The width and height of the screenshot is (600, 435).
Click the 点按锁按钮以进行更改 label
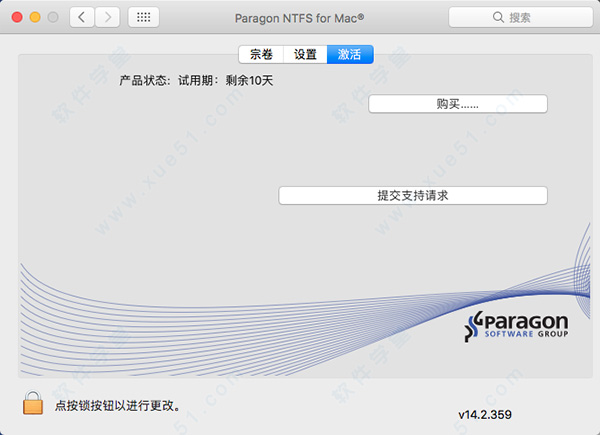[x=118, y=406]
